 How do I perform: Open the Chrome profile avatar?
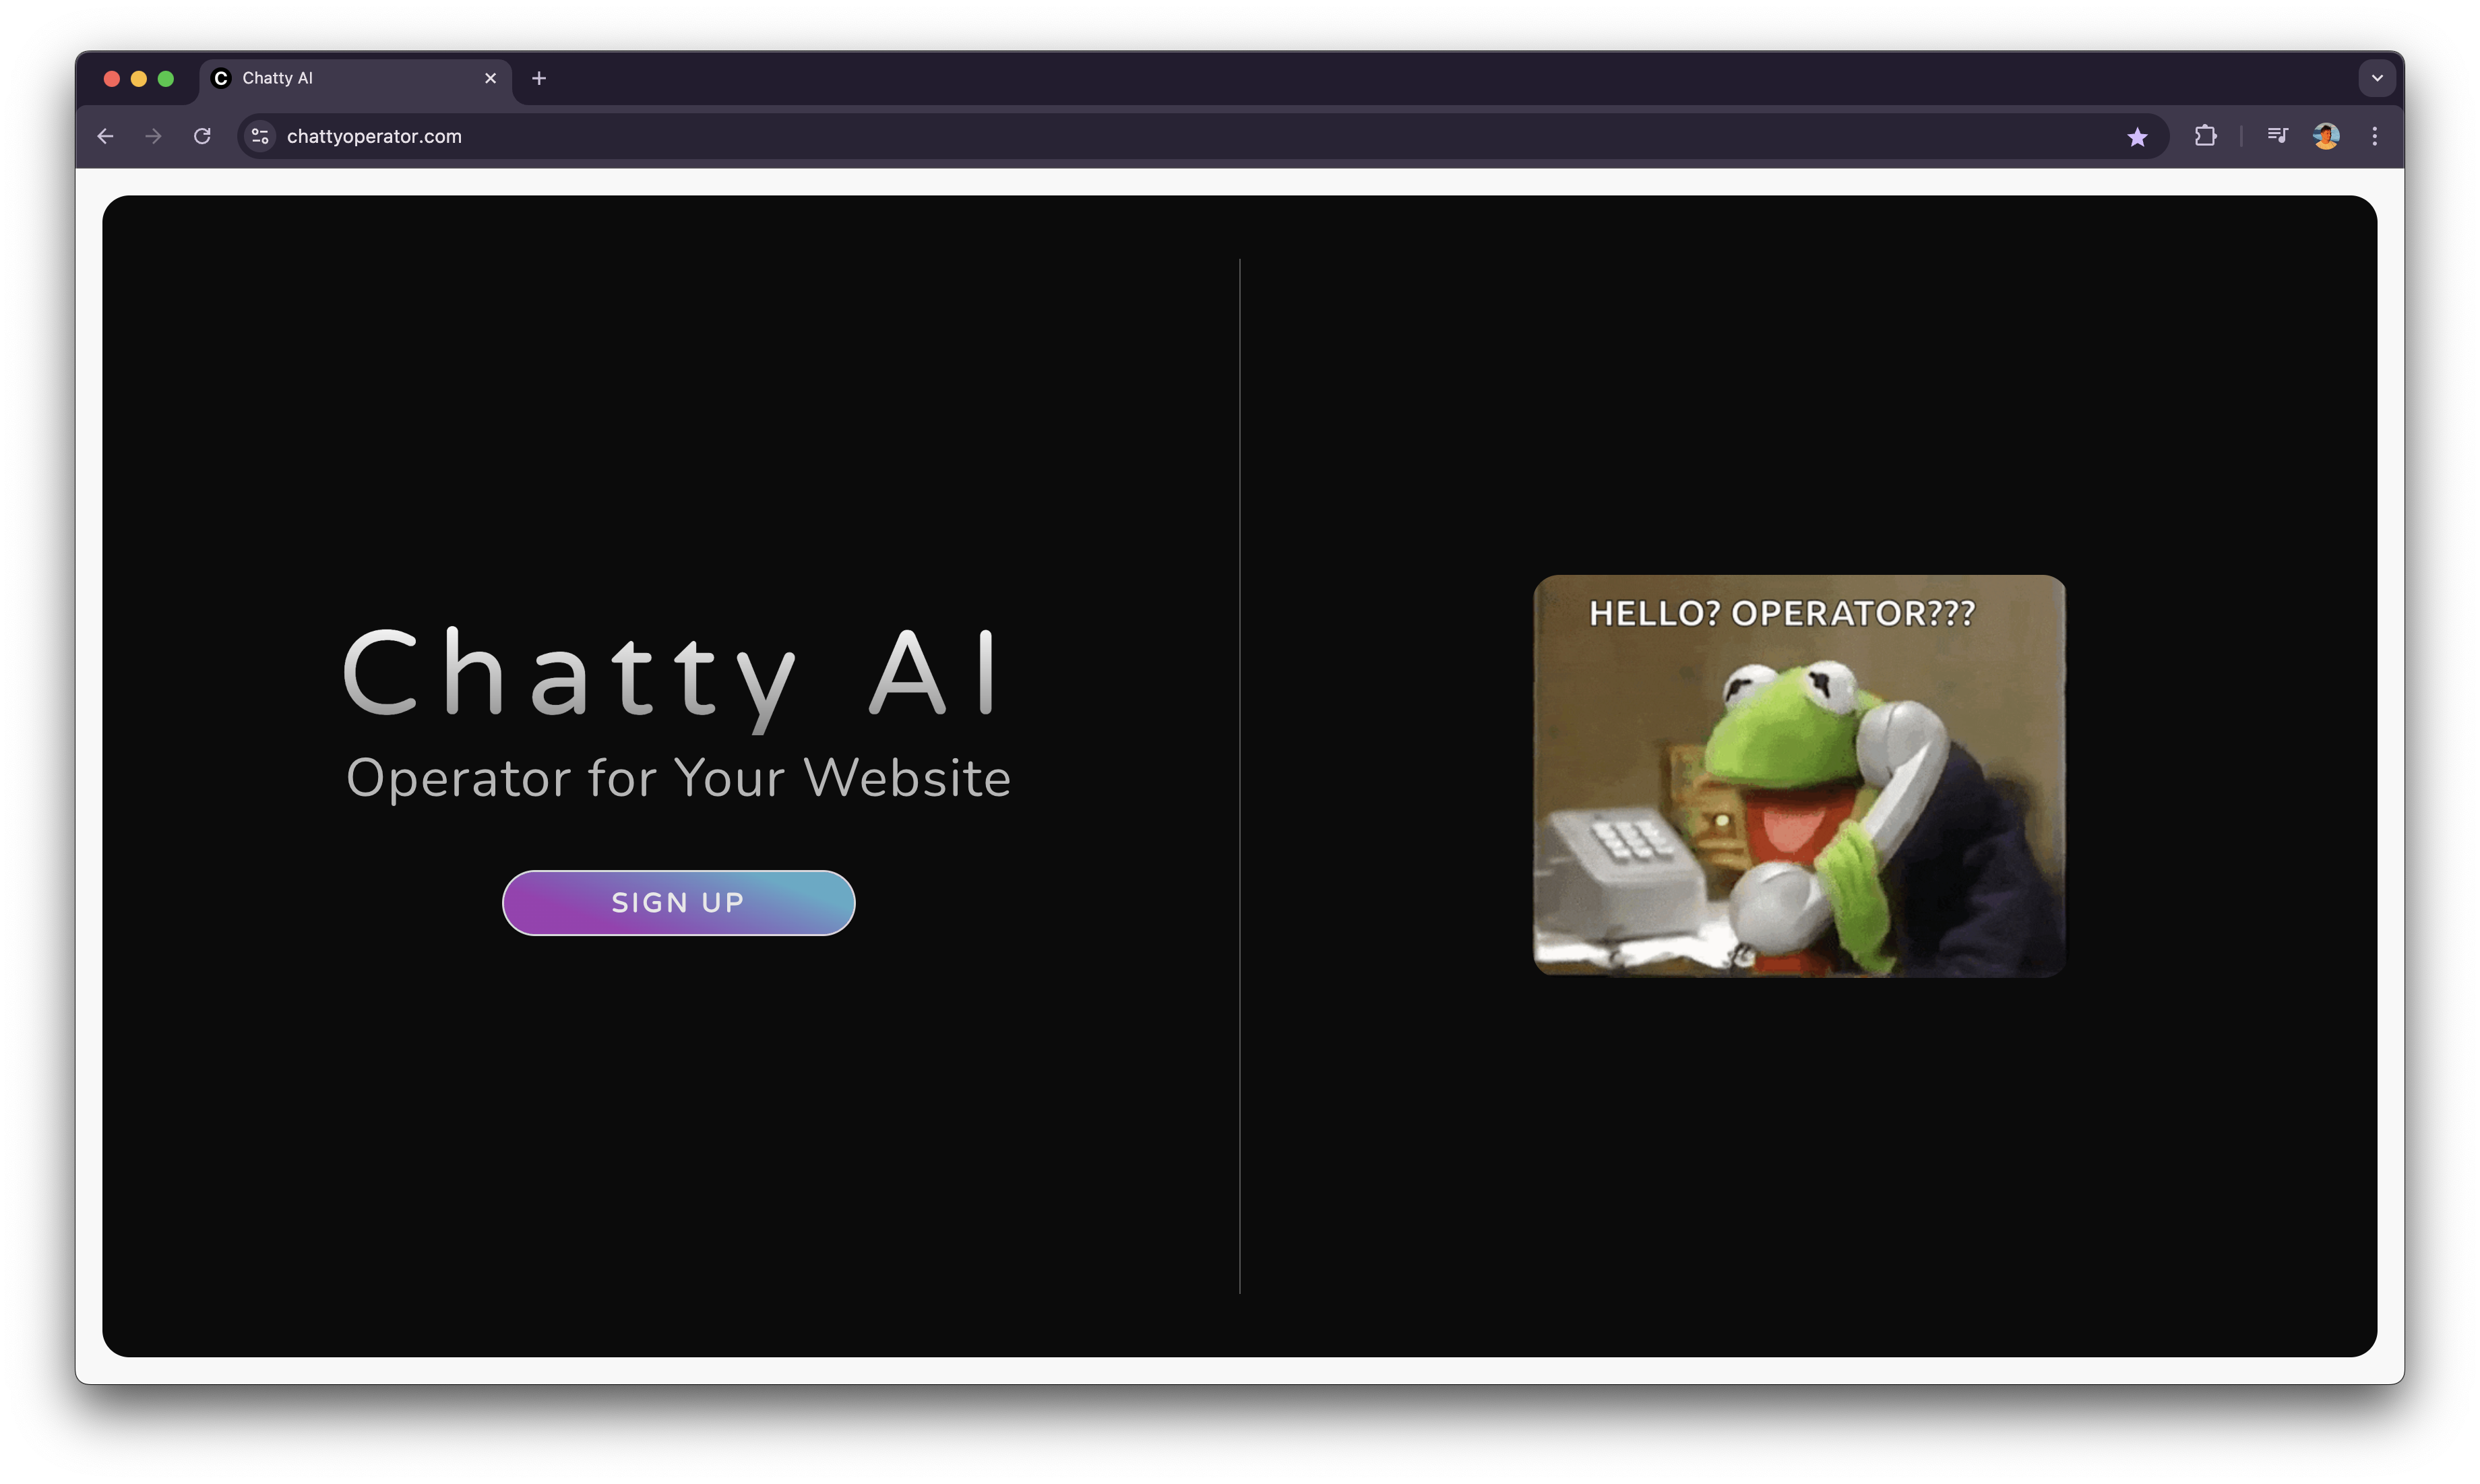(2326, 136)
